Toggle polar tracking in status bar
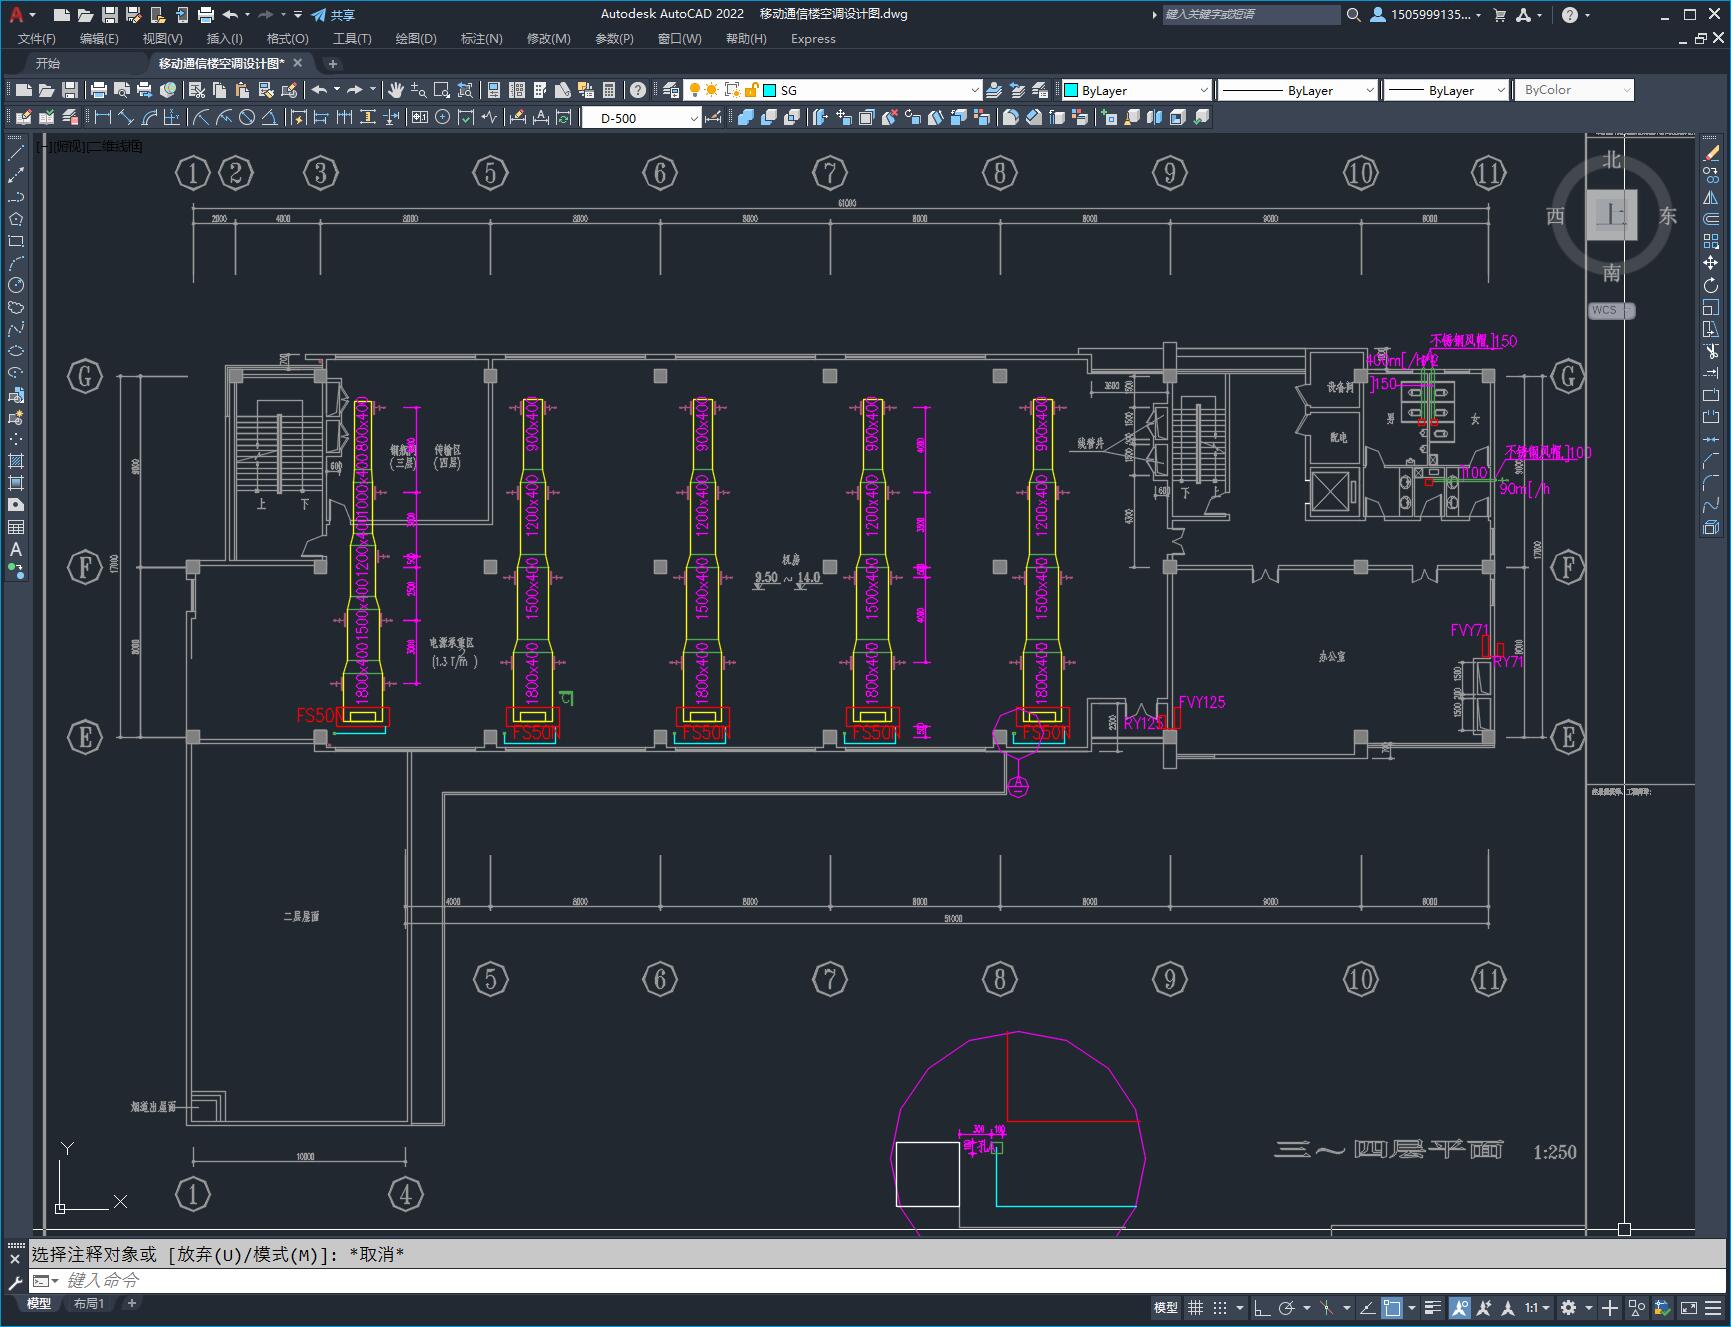 (x=1286, y=1307)
